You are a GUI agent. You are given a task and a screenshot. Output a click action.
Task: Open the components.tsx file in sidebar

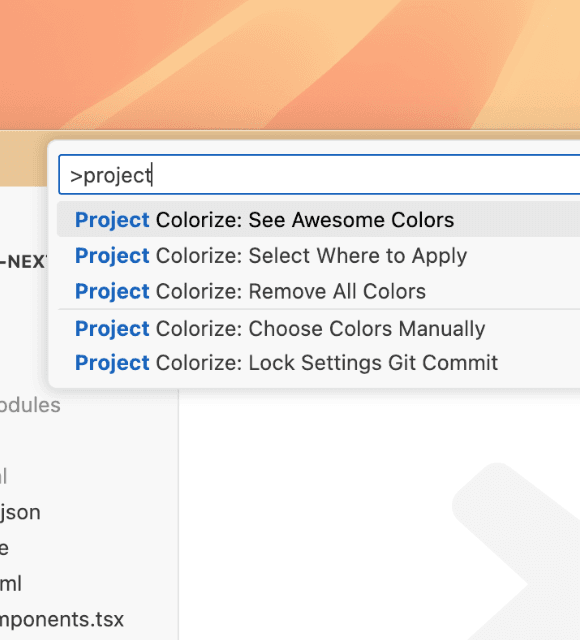pyautogui.click(x=61, y=619)
